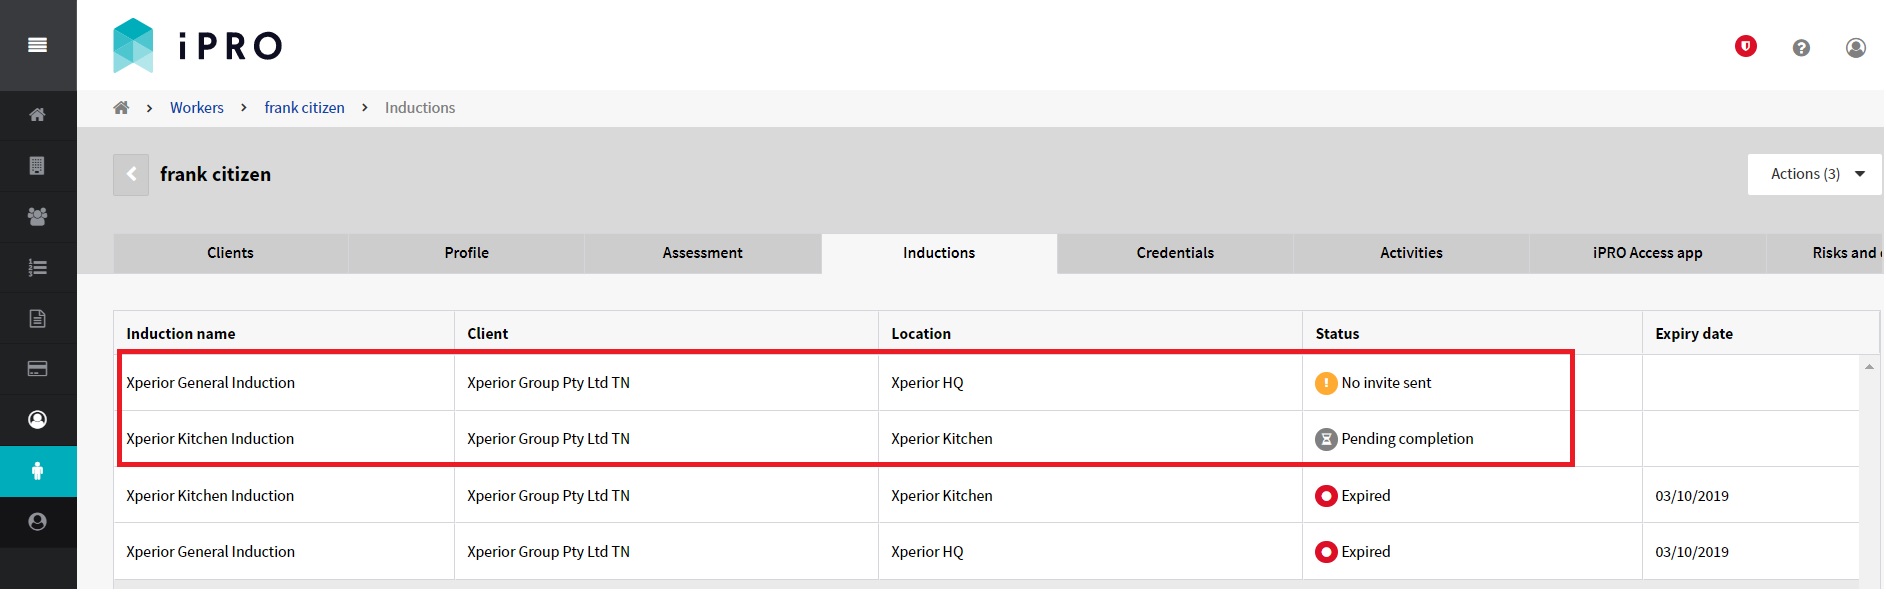Screen dimensions: 1886x593
Task: Switch to the Credentials tab
Action: pyautogui.click(x=1175, y=253)
